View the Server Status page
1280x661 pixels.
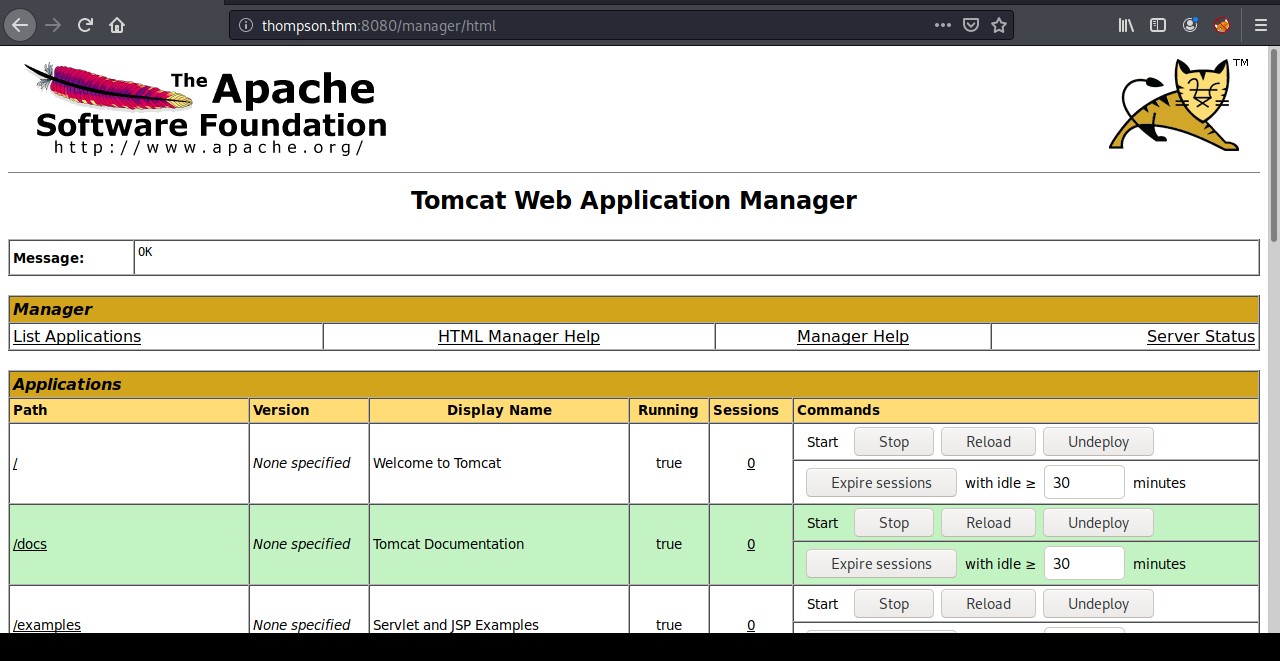(x=1200, y=336)
